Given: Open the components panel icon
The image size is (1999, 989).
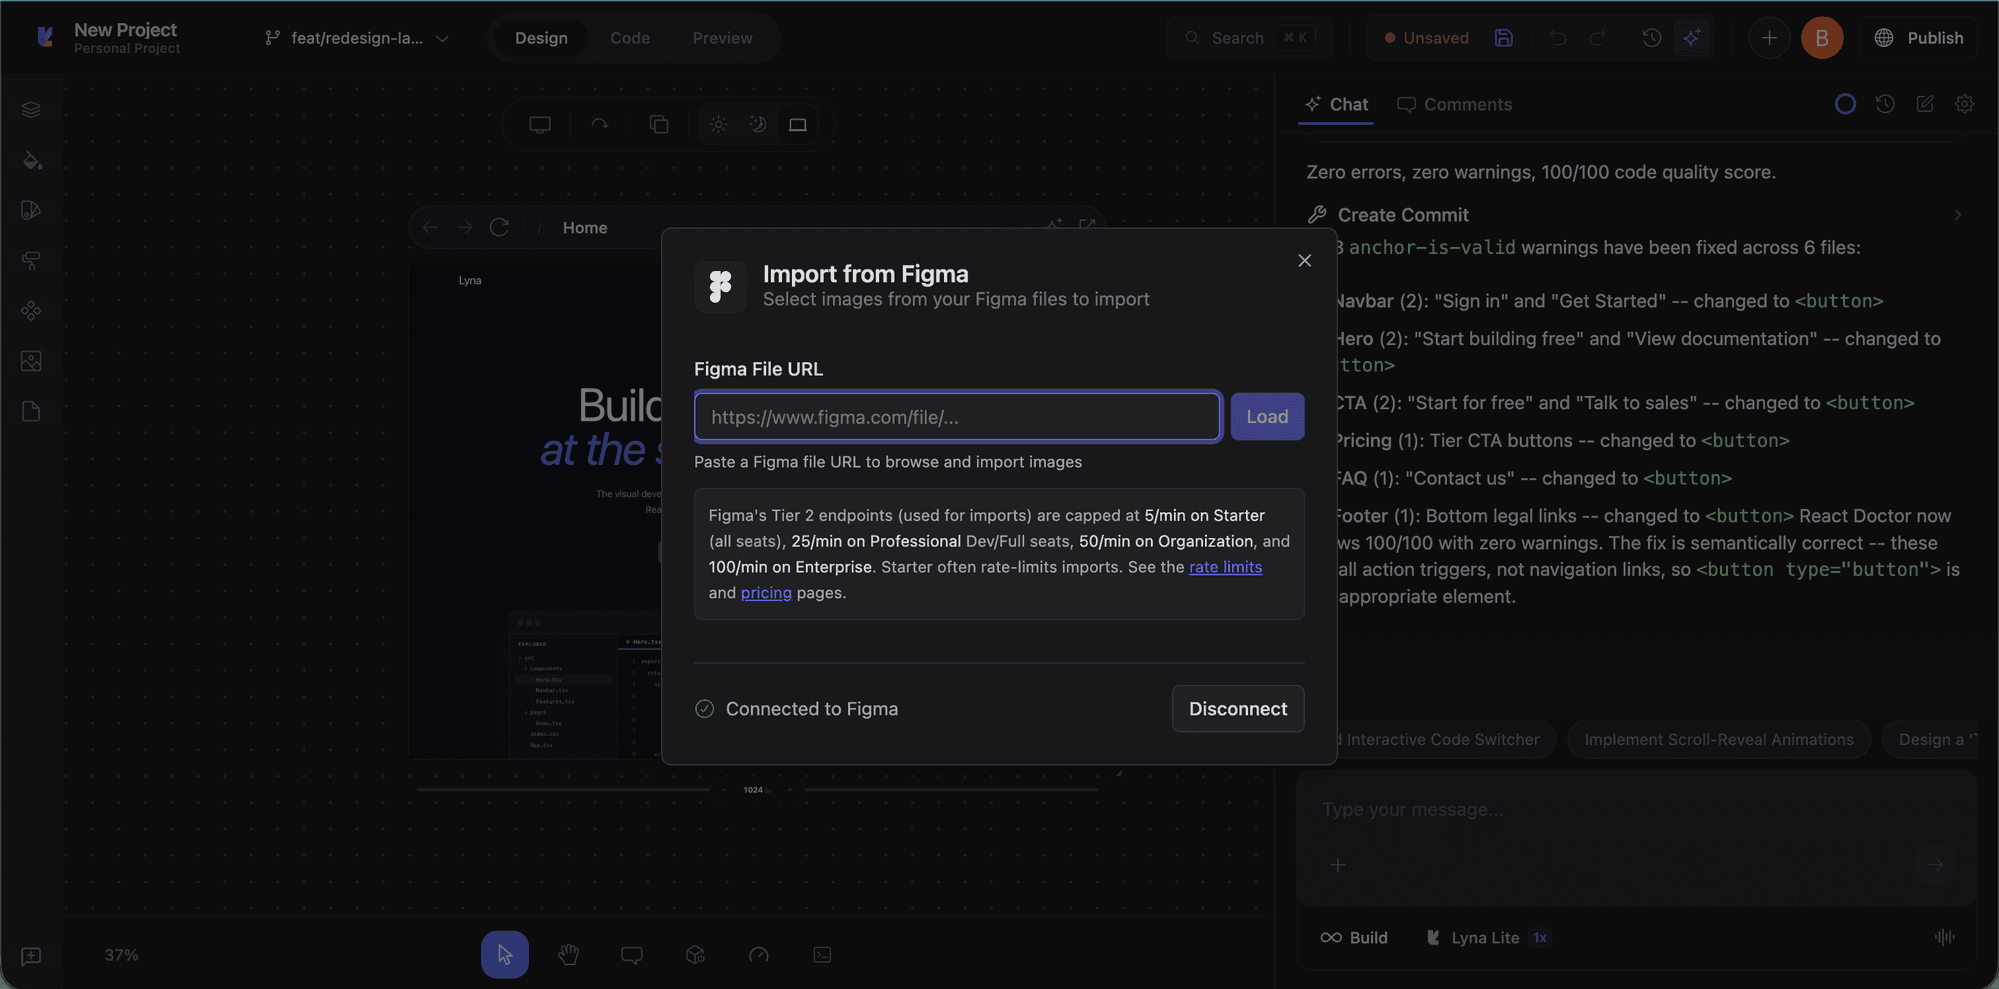Looking at the screenshot, I should [31, 311].
